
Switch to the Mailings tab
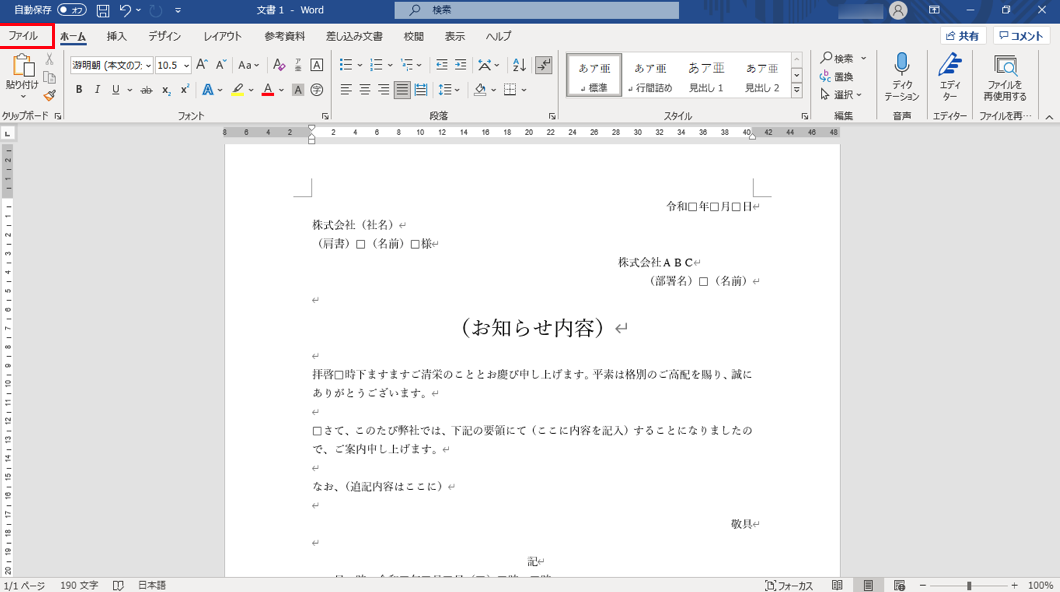click(354, 36)
